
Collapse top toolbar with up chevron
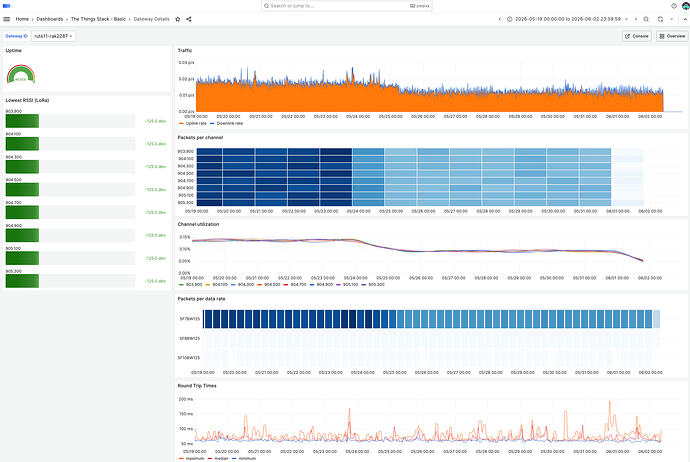tap(685, 19)
